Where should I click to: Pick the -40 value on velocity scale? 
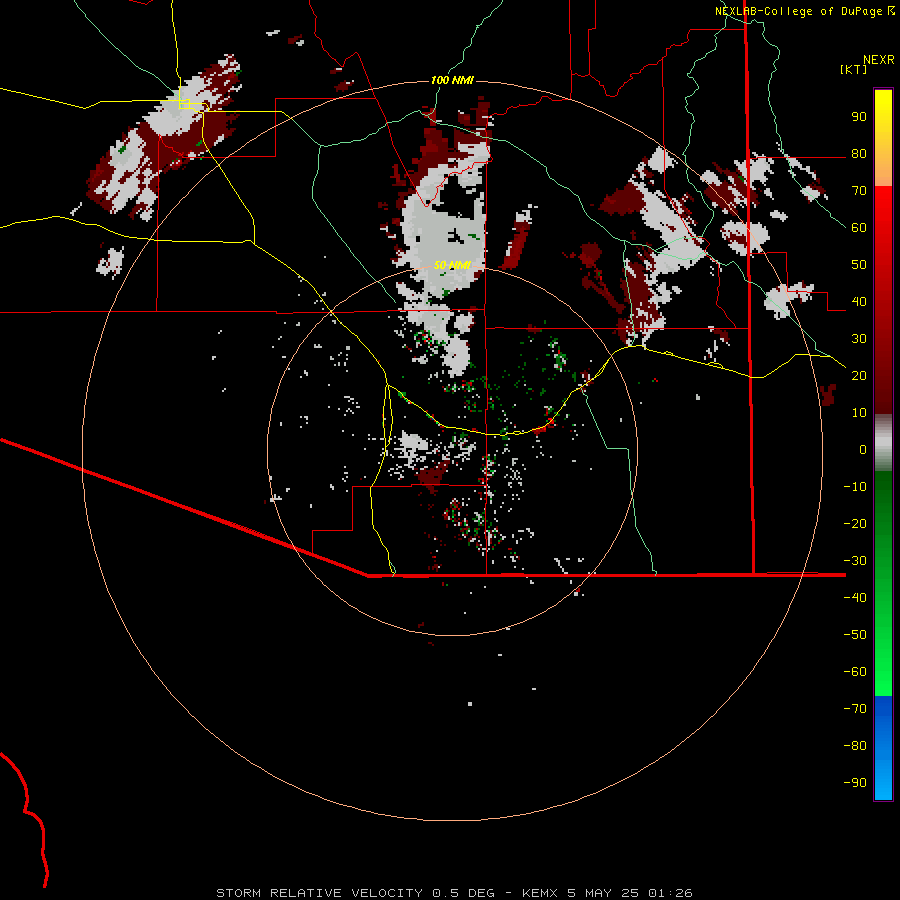point(855,598)
